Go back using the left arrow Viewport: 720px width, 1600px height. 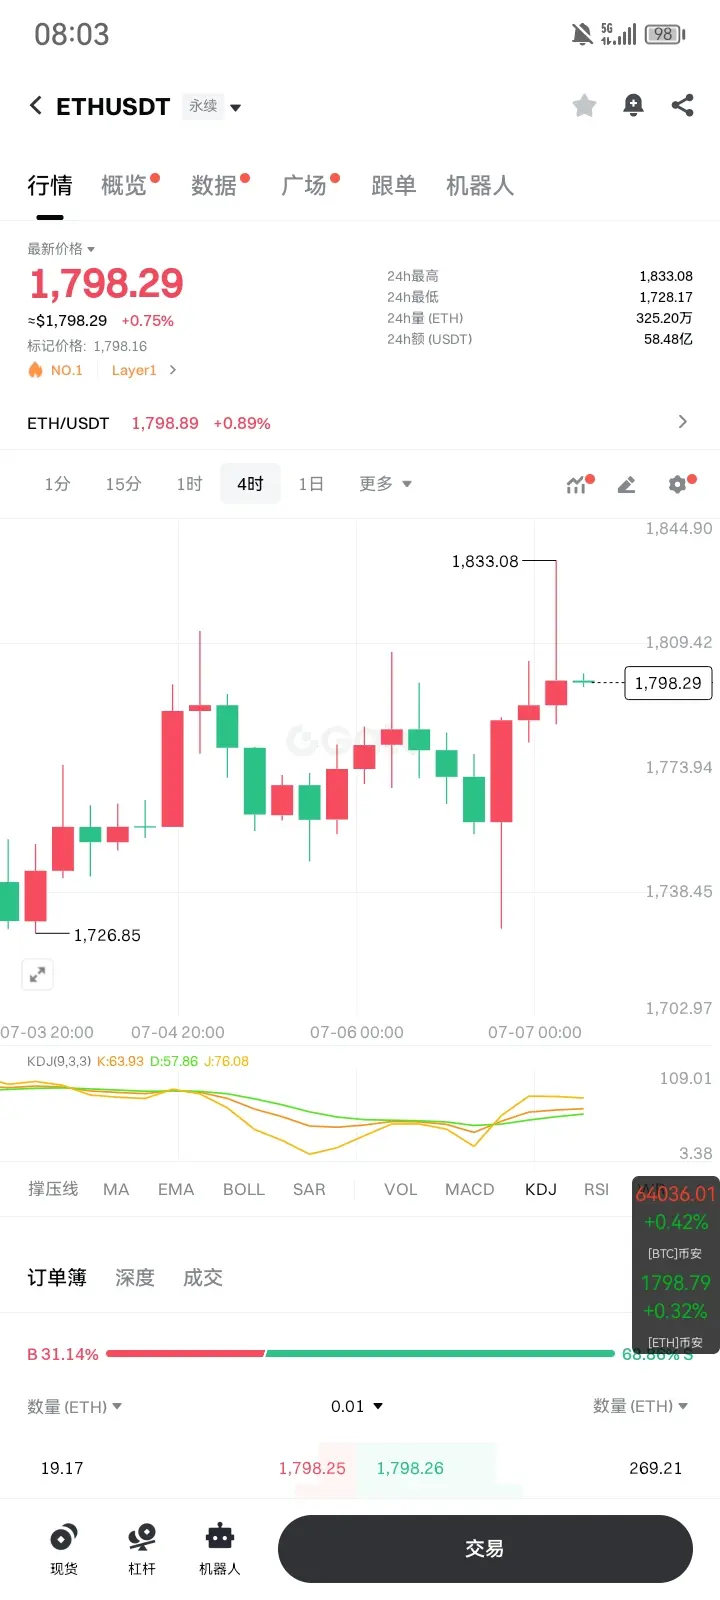click(x=36, y=106)
